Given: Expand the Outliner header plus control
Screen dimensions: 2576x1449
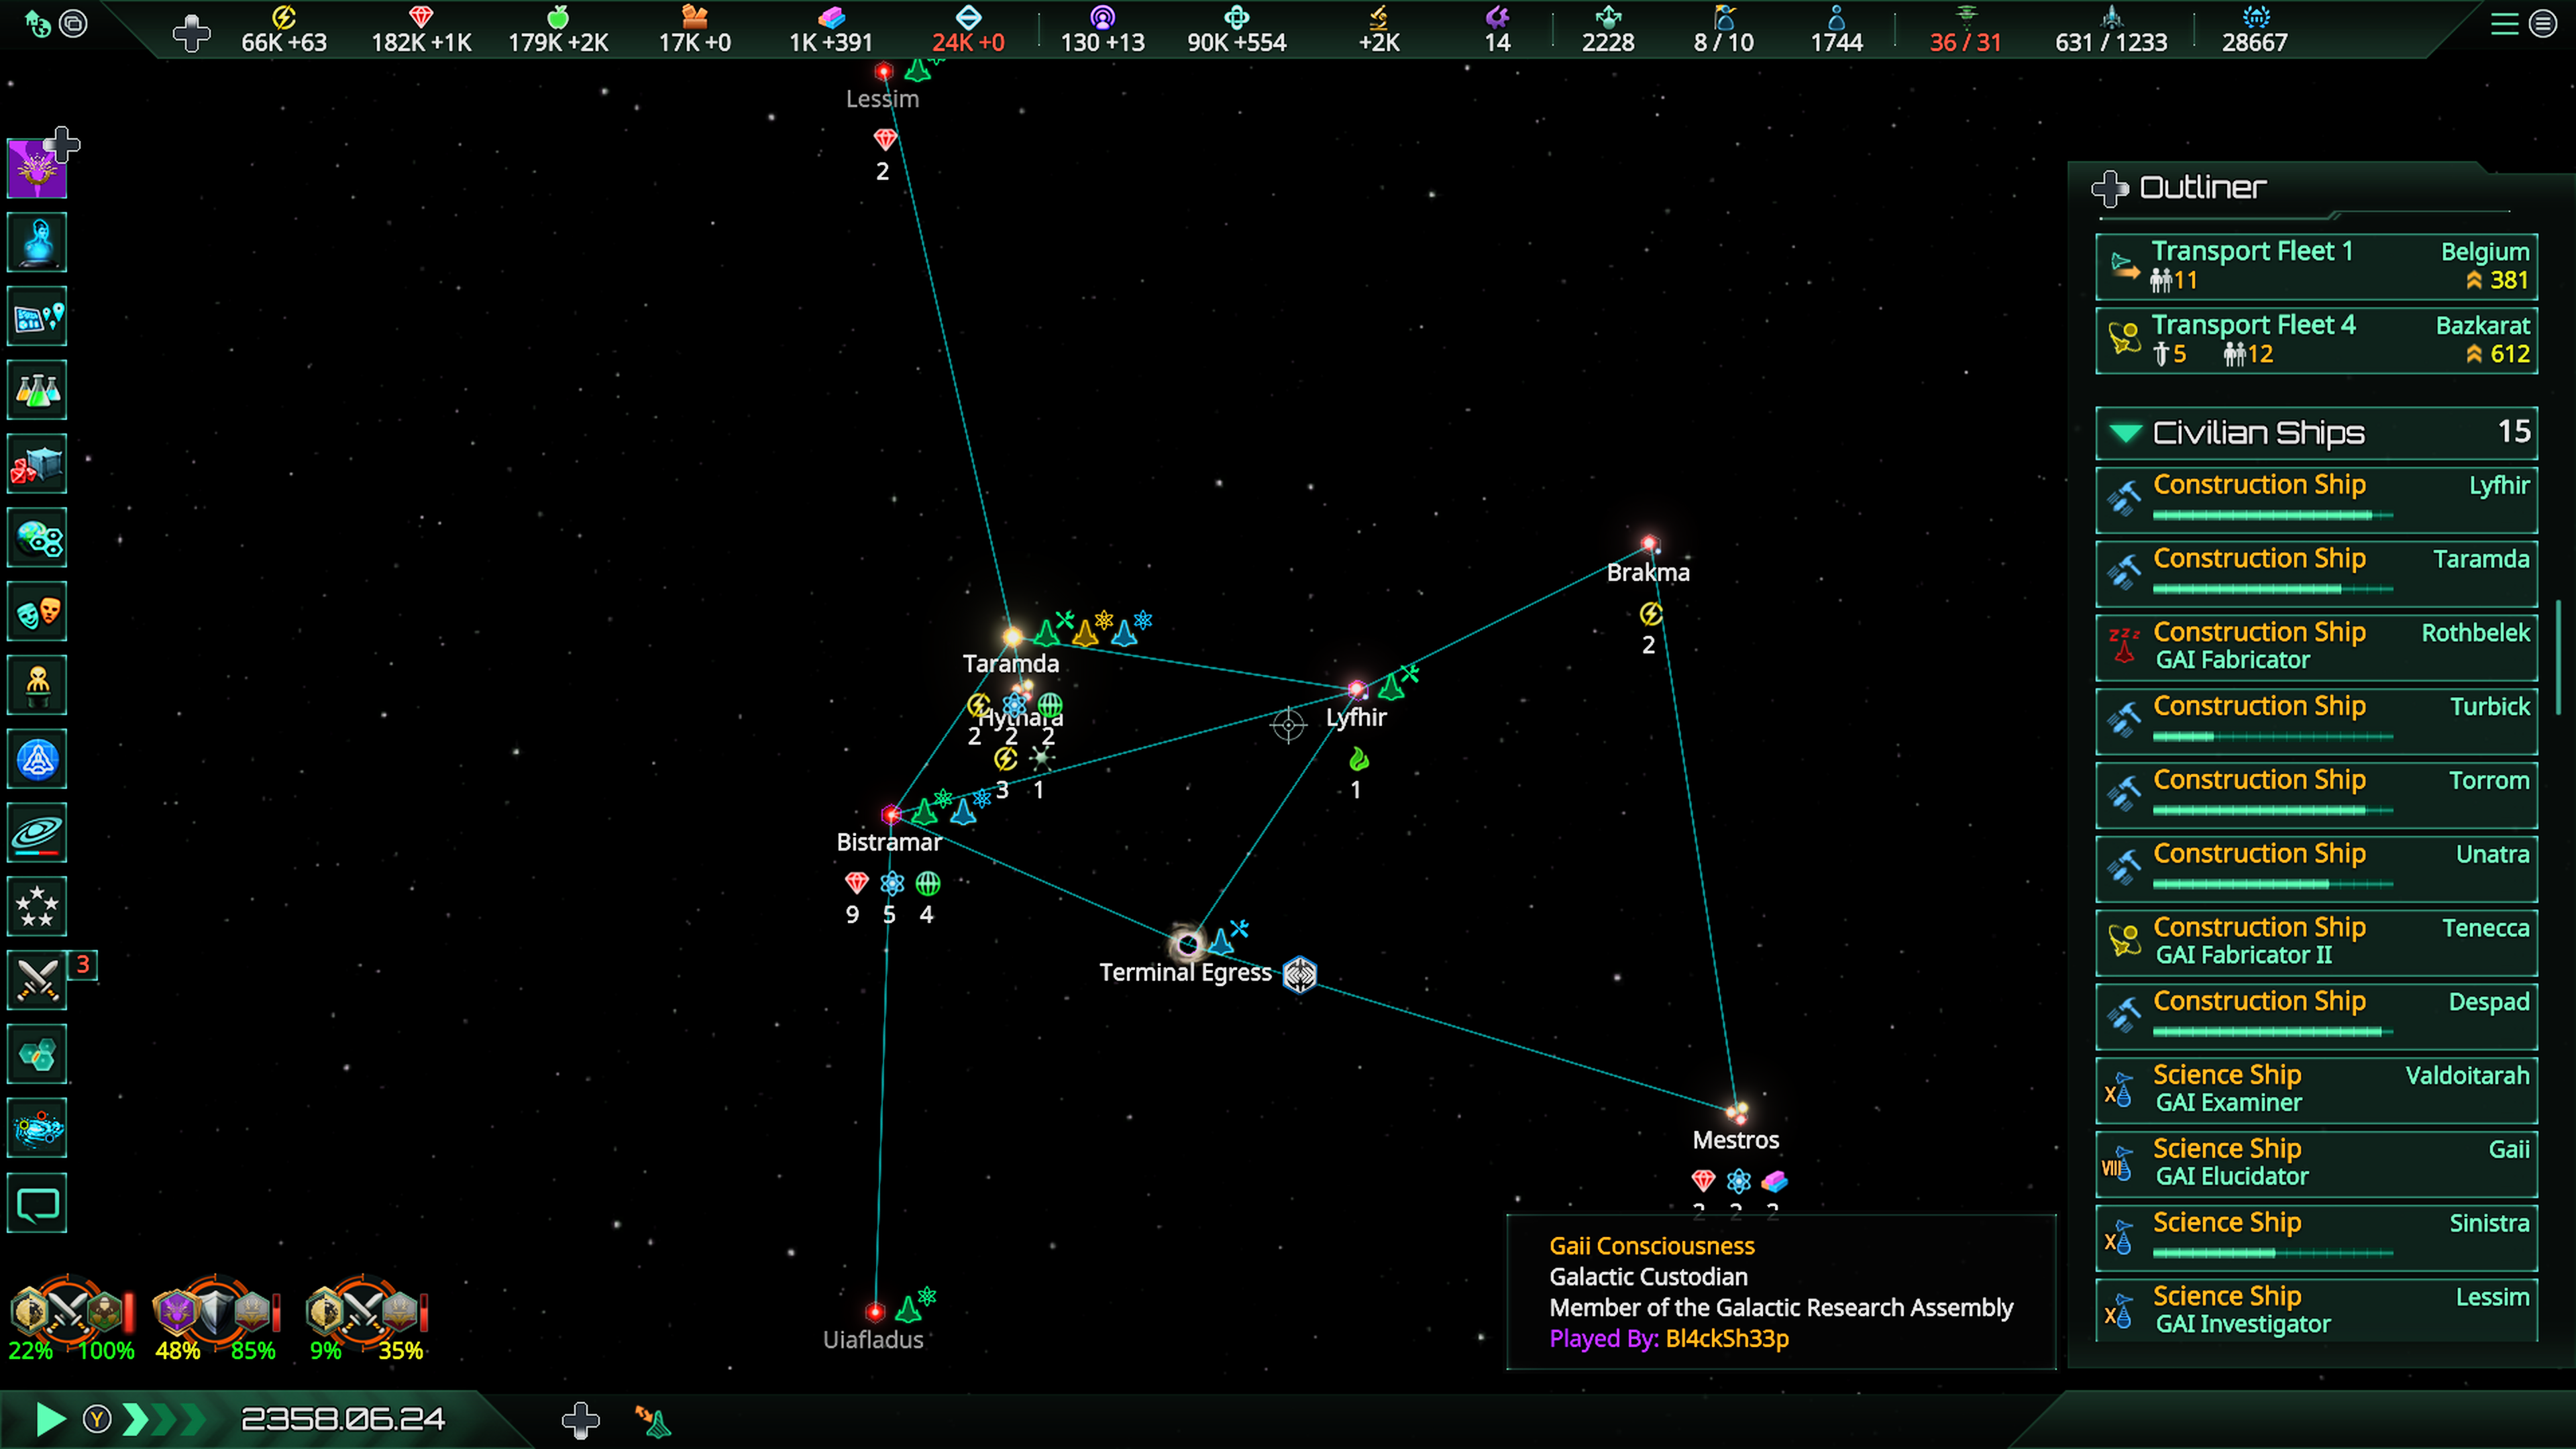Looking at the screenshot, I should [x=2109, y=188].
